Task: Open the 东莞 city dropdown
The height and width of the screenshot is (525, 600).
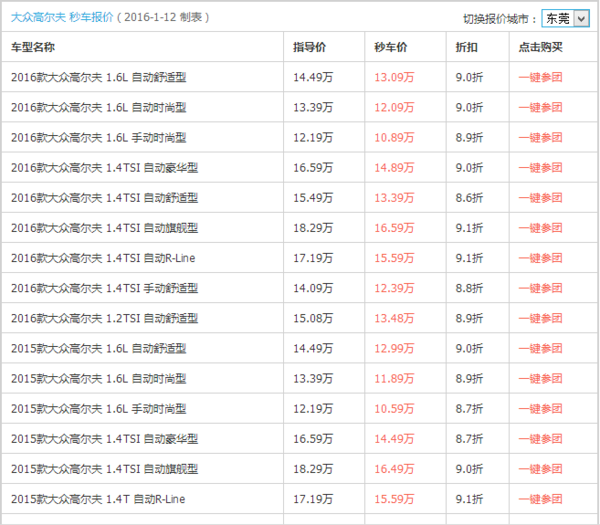Action: pos(565,18)
